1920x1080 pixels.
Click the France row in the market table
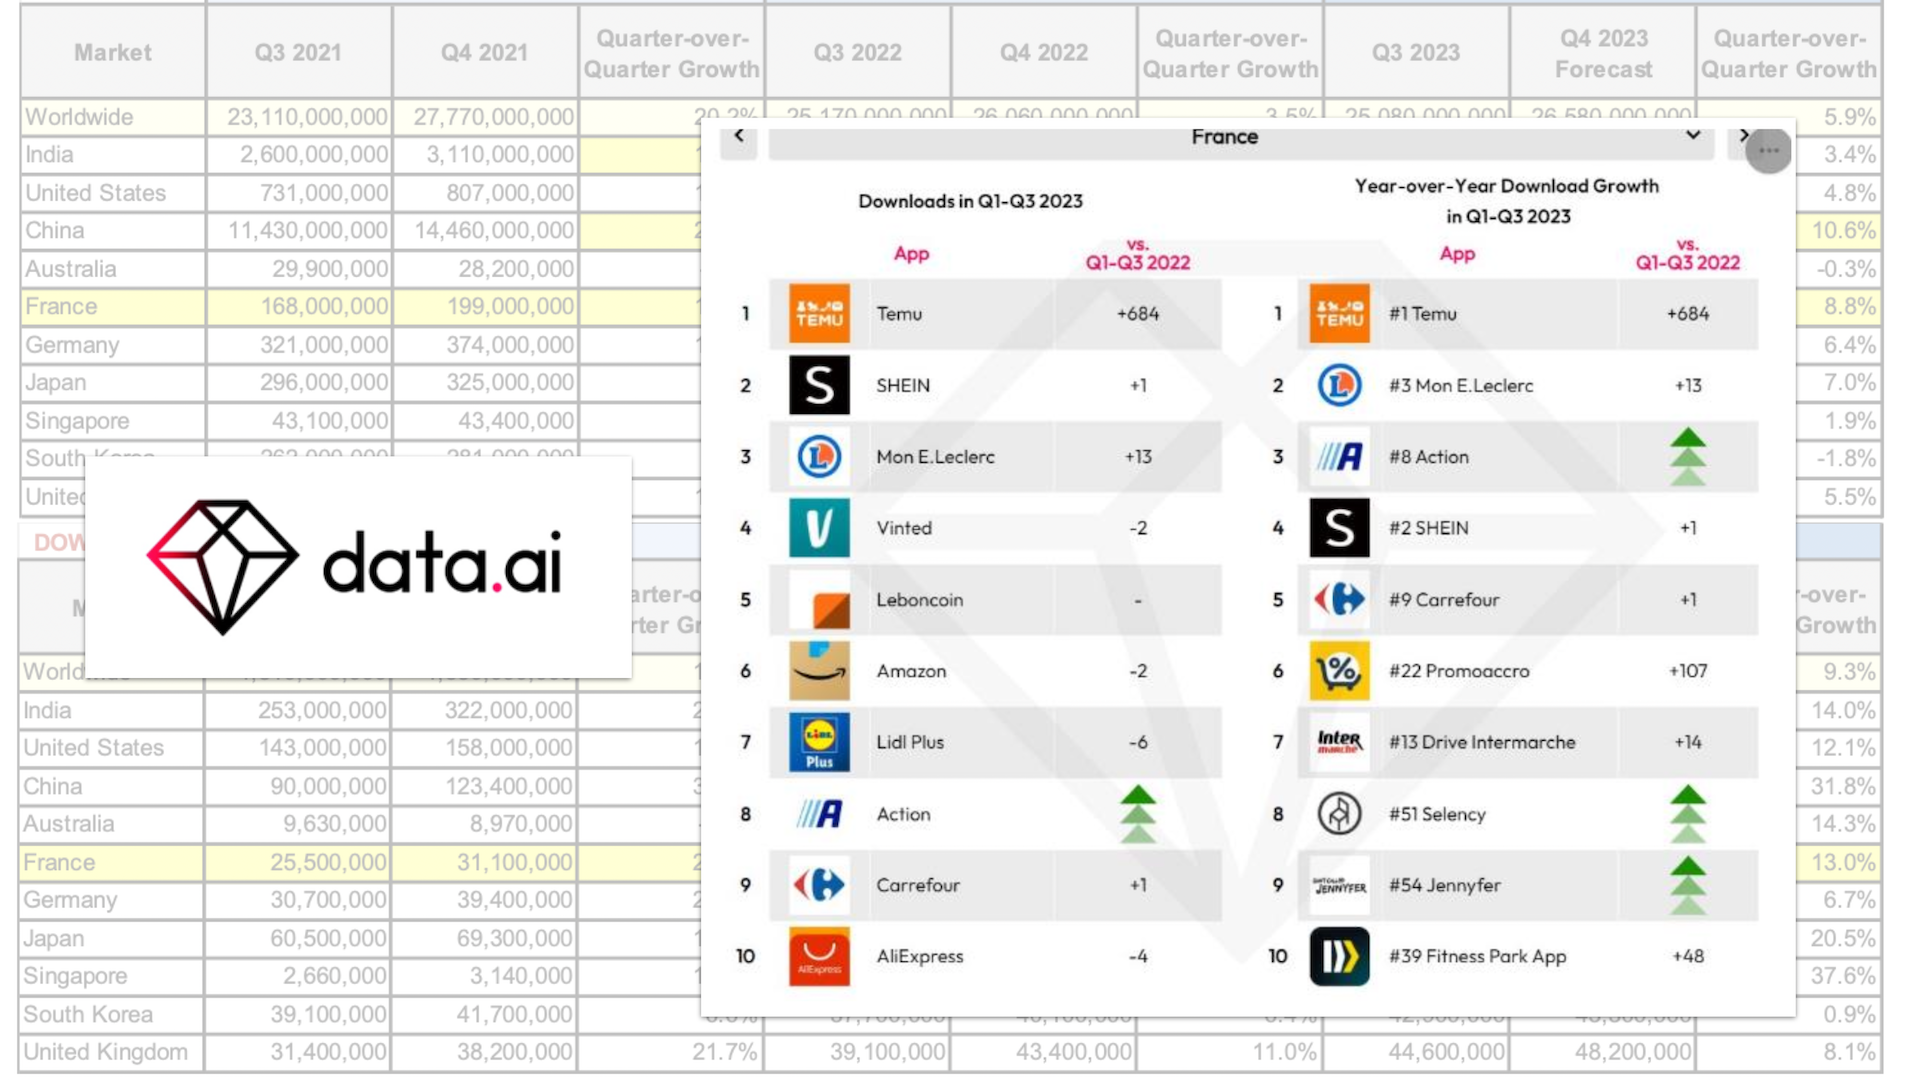[x=112, y=306]
